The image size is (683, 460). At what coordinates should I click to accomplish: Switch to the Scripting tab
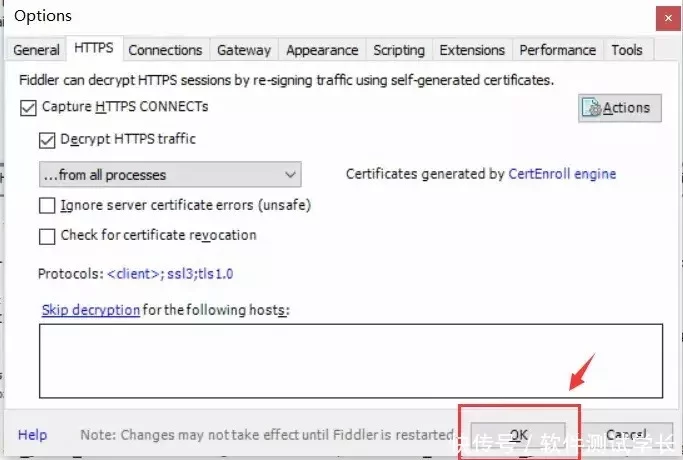coord(399,50)
